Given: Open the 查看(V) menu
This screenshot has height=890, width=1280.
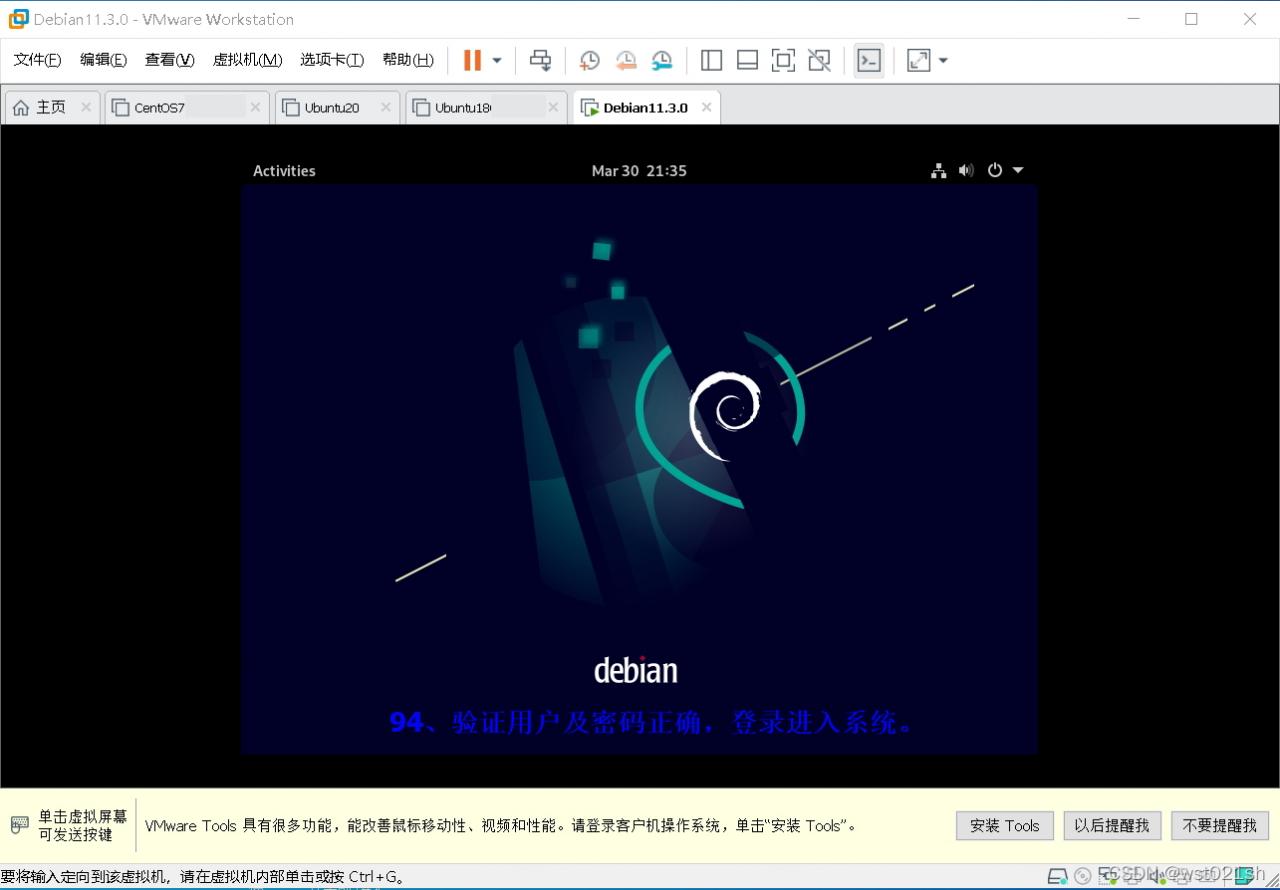Looking at the screenshot, I should pos(169,60).
